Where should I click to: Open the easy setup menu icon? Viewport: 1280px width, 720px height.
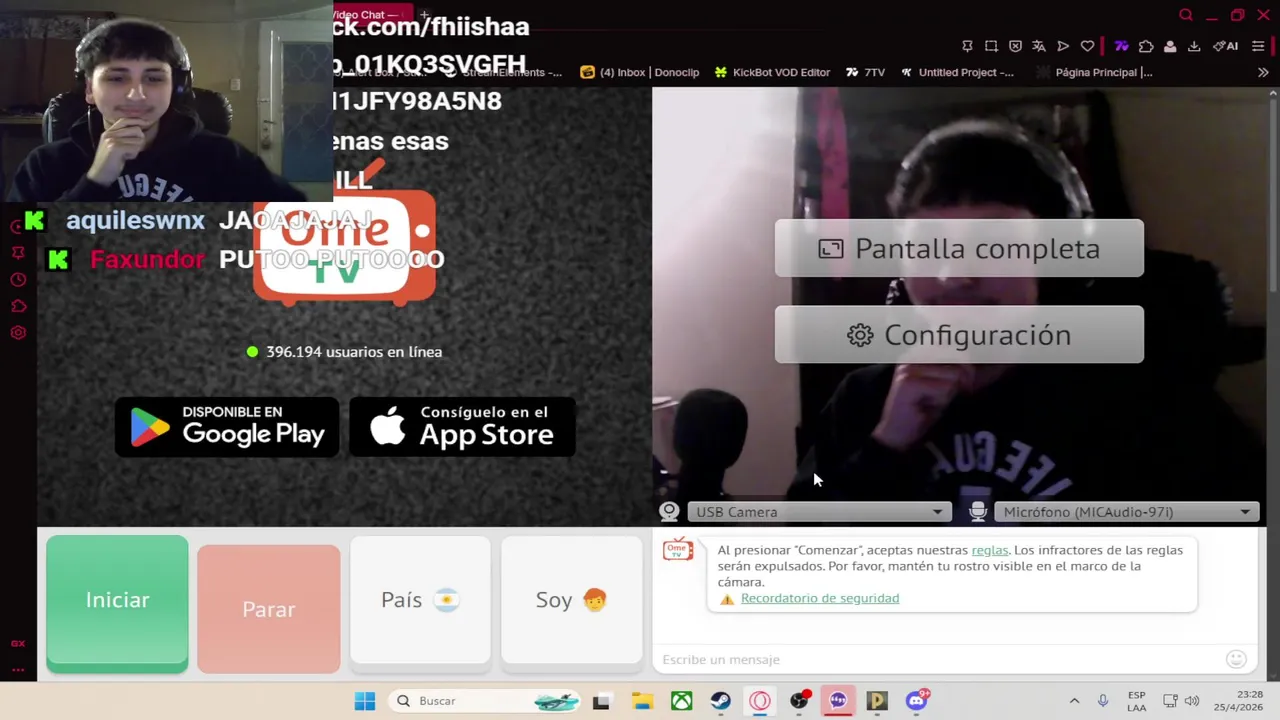tap(1258, 46)
